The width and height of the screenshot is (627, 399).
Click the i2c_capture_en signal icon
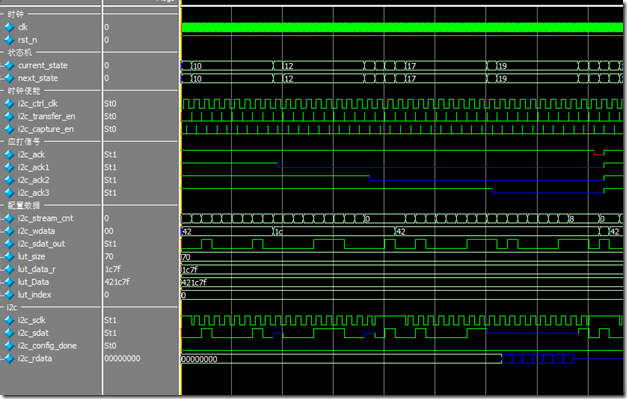(10, 129)
